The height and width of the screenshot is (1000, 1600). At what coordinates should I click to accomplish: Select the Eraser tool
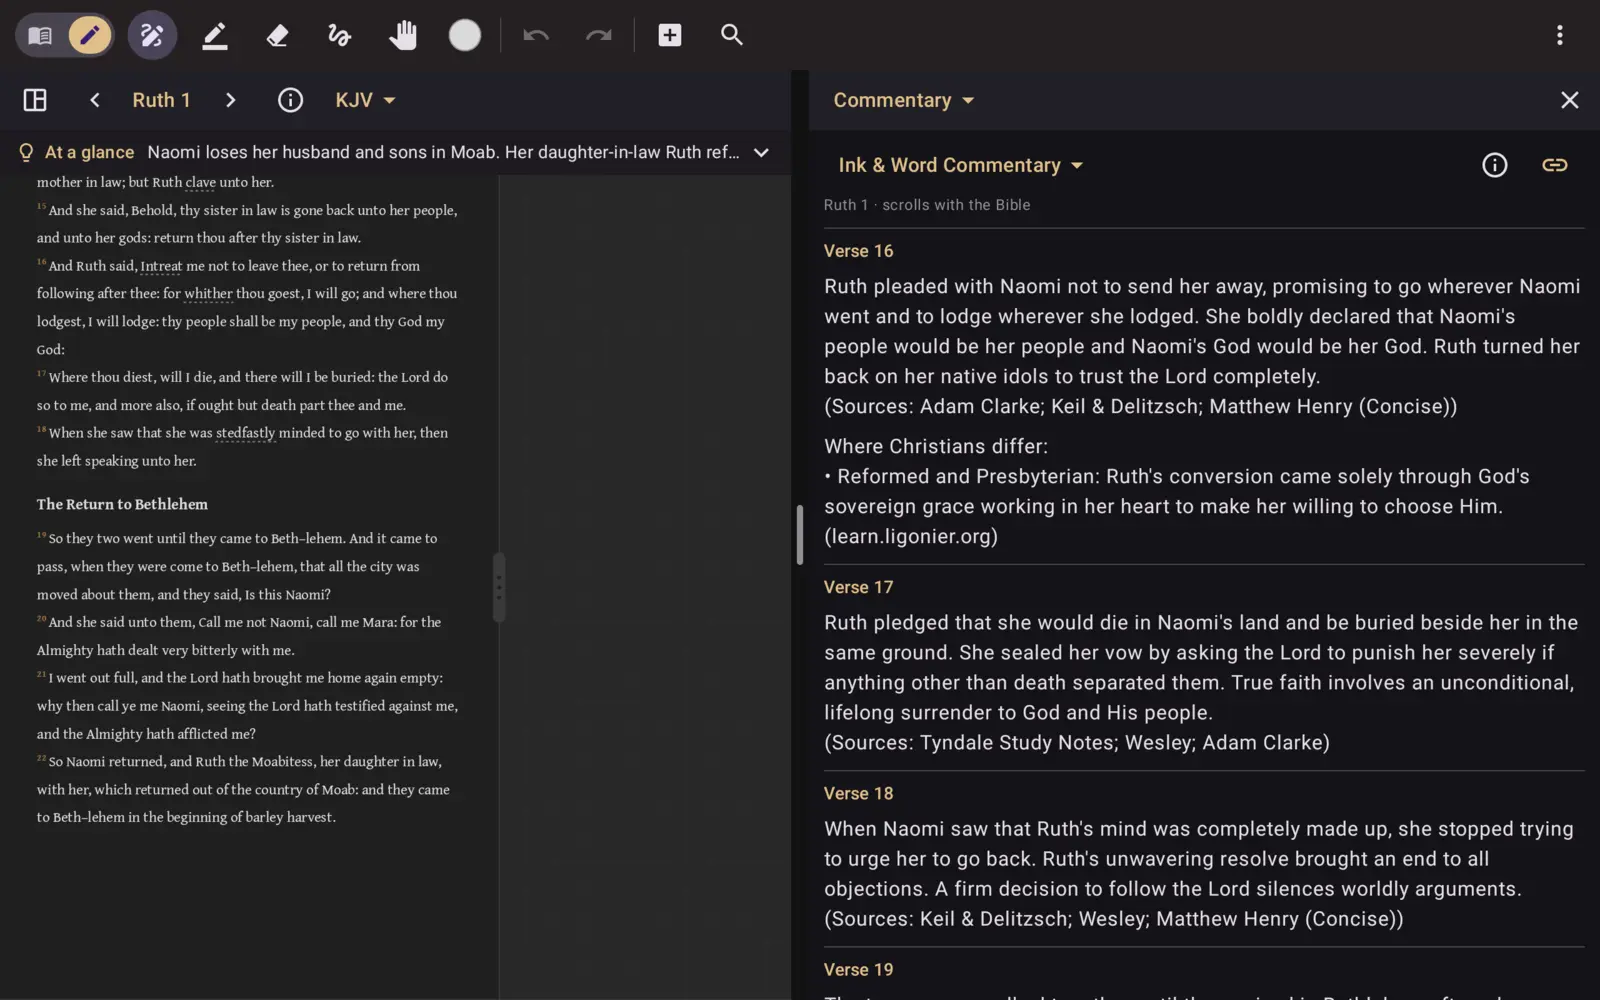[277, 36]
